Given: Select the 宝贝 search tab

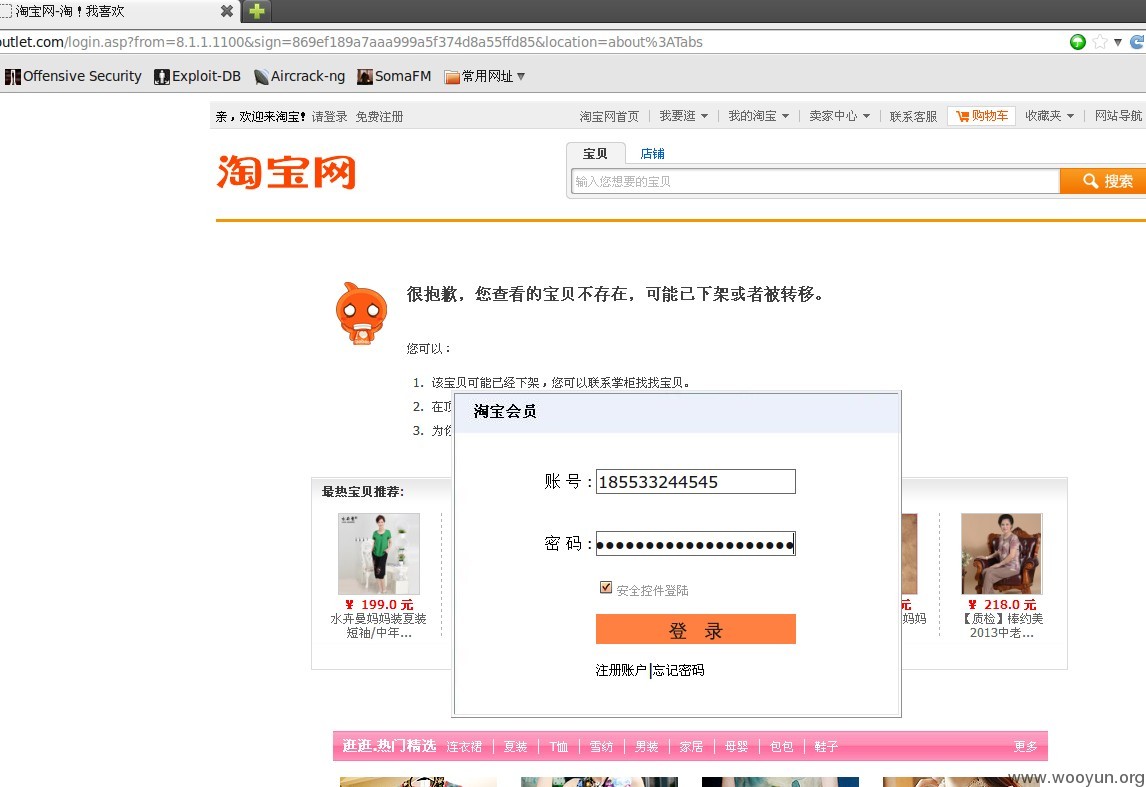Looking at the screenshot, I should tap(595, 153).
